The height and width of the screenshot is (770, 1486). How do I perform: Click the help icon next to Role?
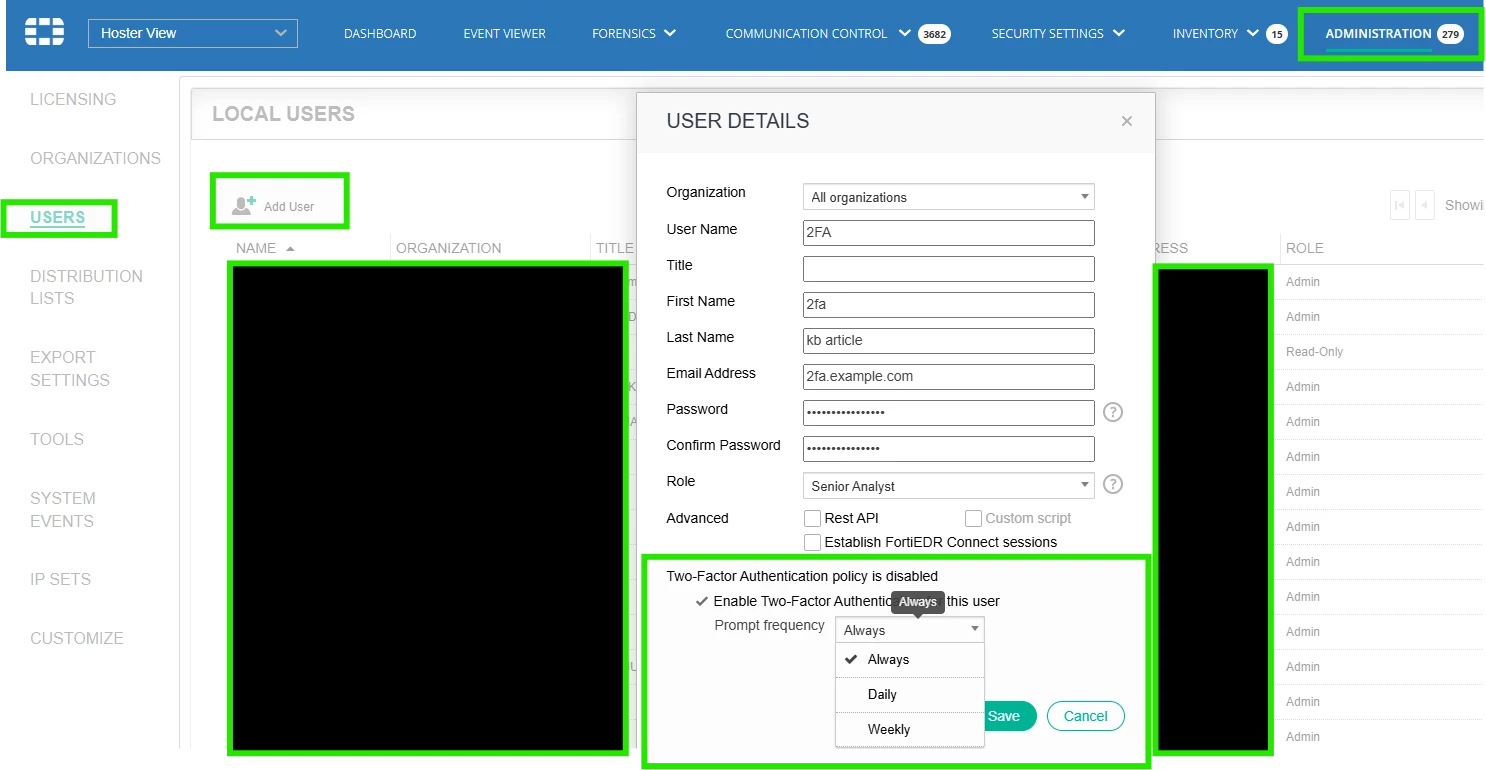click(x=1113, y=484)
